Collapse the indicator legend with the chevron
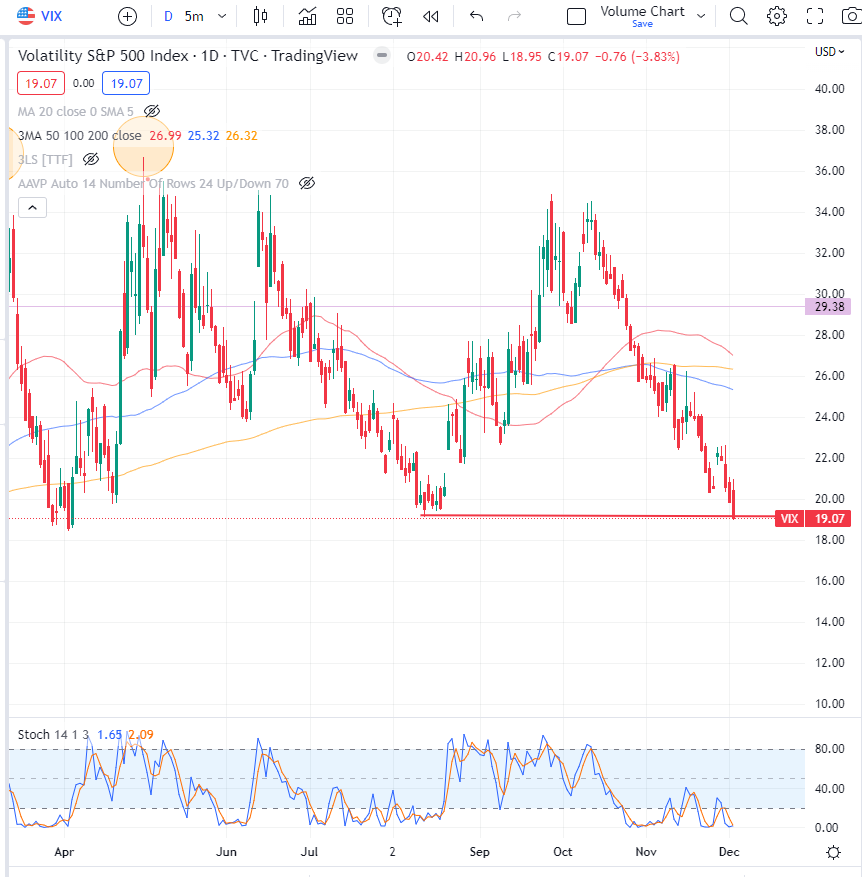 pos(32,208)
